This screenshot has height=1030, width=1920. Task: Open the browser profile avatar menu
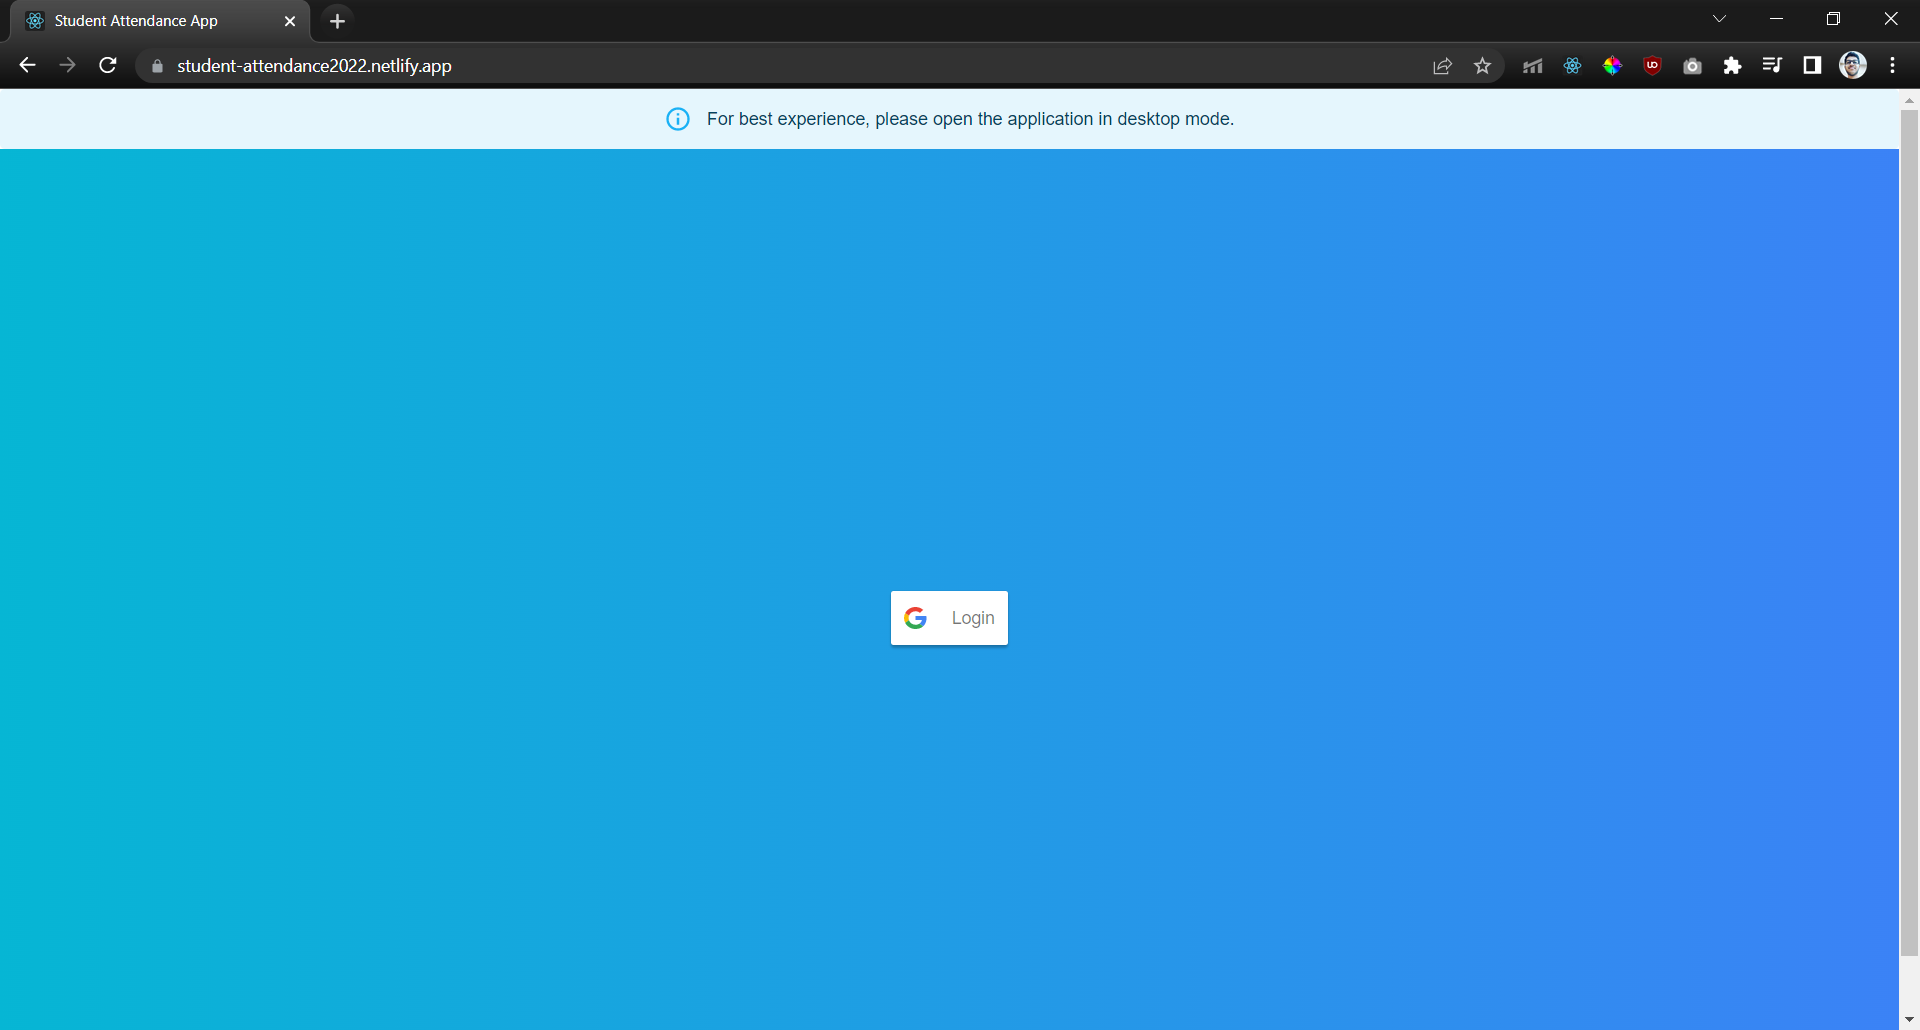(x=1853, y=65)
